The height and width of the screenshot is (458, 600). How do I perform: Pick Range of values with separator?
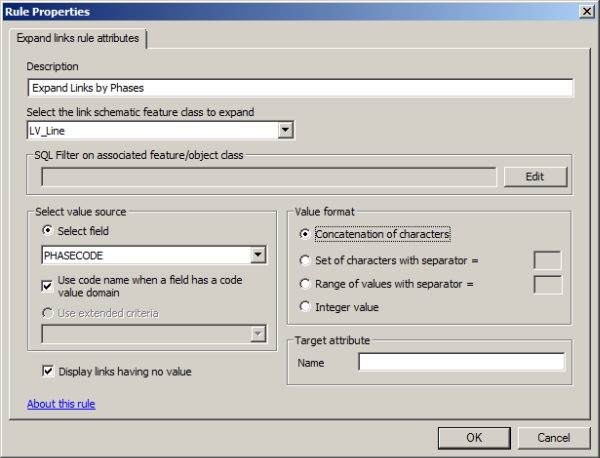305,283
